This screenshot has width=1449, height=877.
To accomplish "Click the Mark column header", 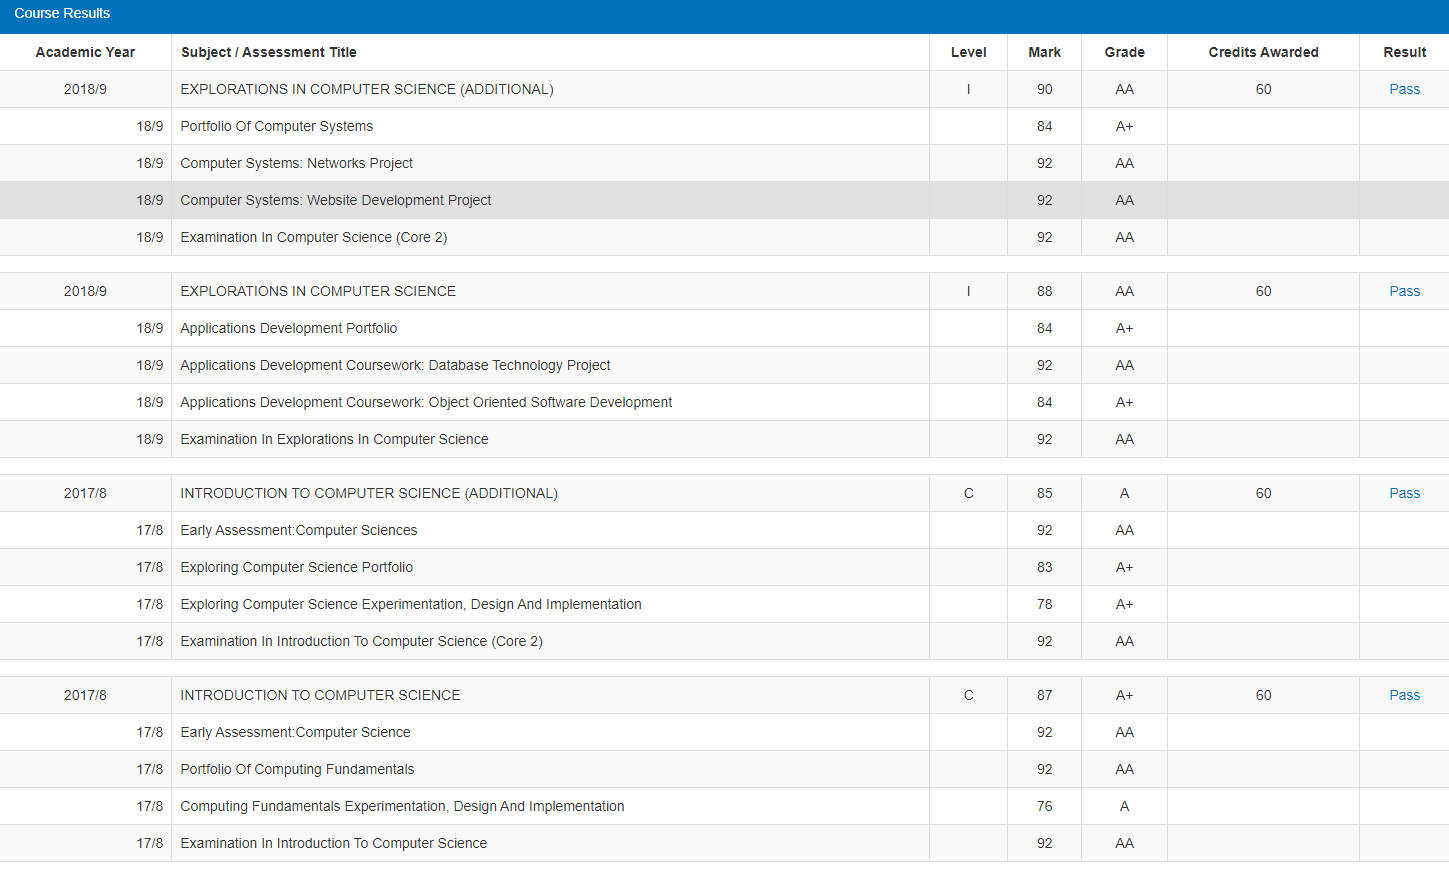I will 1044,52.
